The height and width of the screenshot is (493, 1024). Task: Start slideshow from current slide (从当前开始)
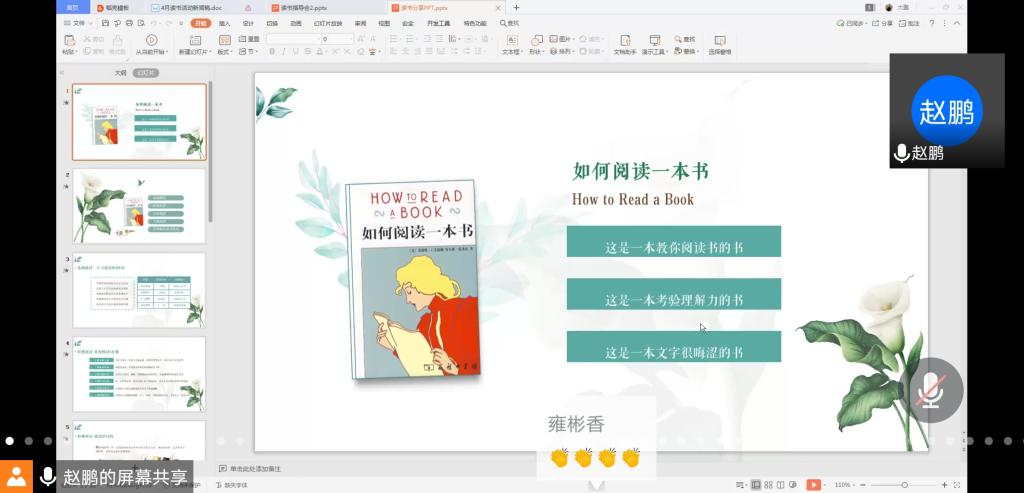152,40
